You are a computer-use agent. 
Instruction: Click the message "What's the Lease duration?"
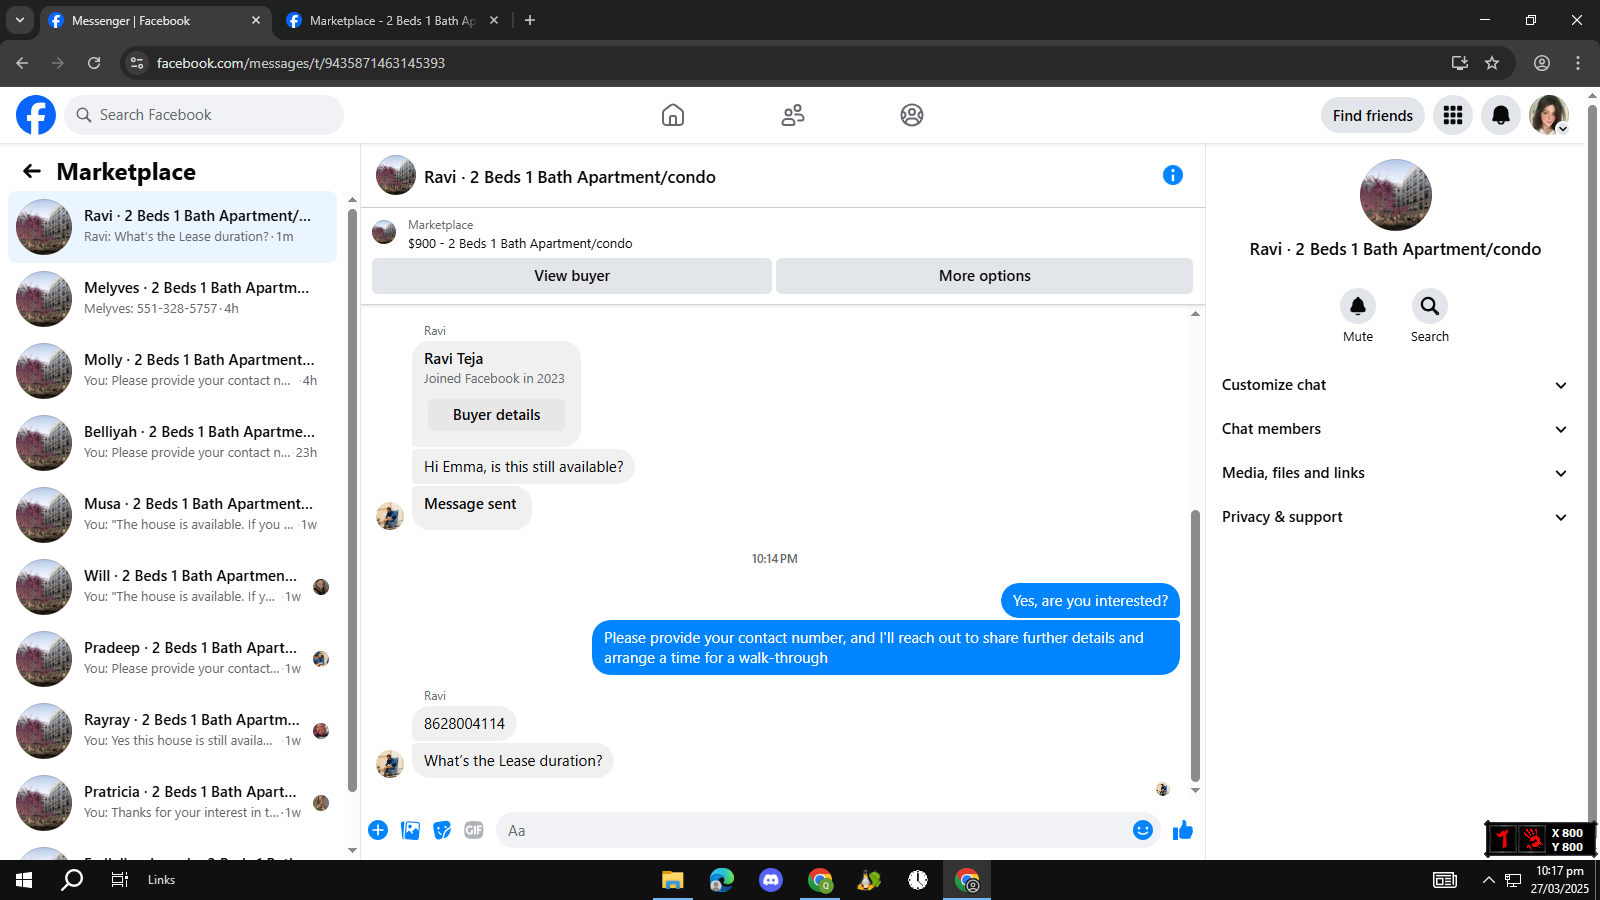tap(513, 761)
